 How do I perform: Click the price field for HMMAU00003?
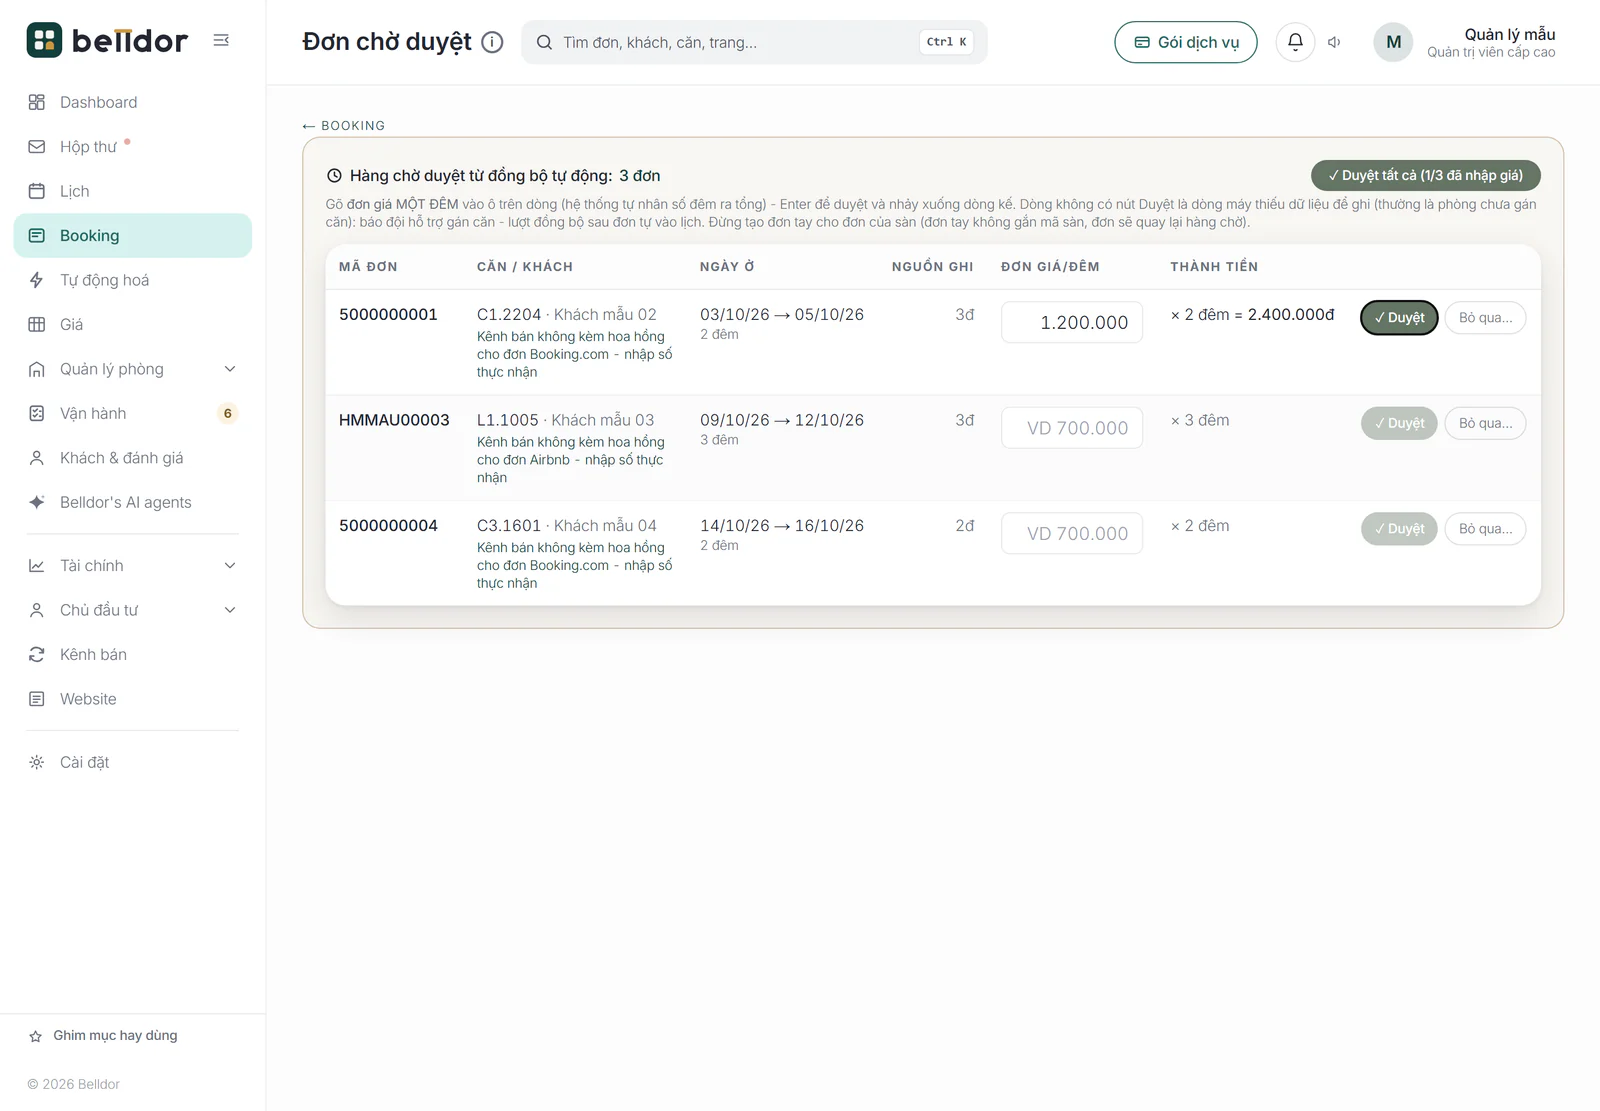point(1072,428)
